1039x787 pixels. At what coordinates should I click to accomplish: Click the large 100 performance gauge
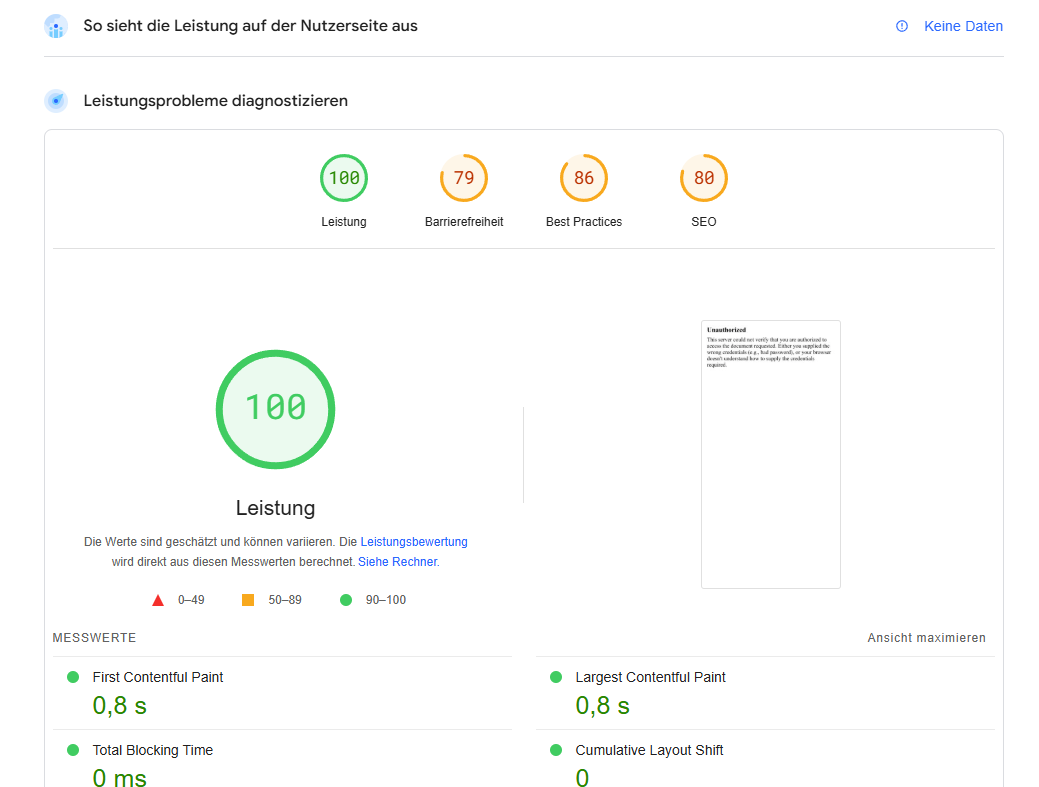pos(276,409)
